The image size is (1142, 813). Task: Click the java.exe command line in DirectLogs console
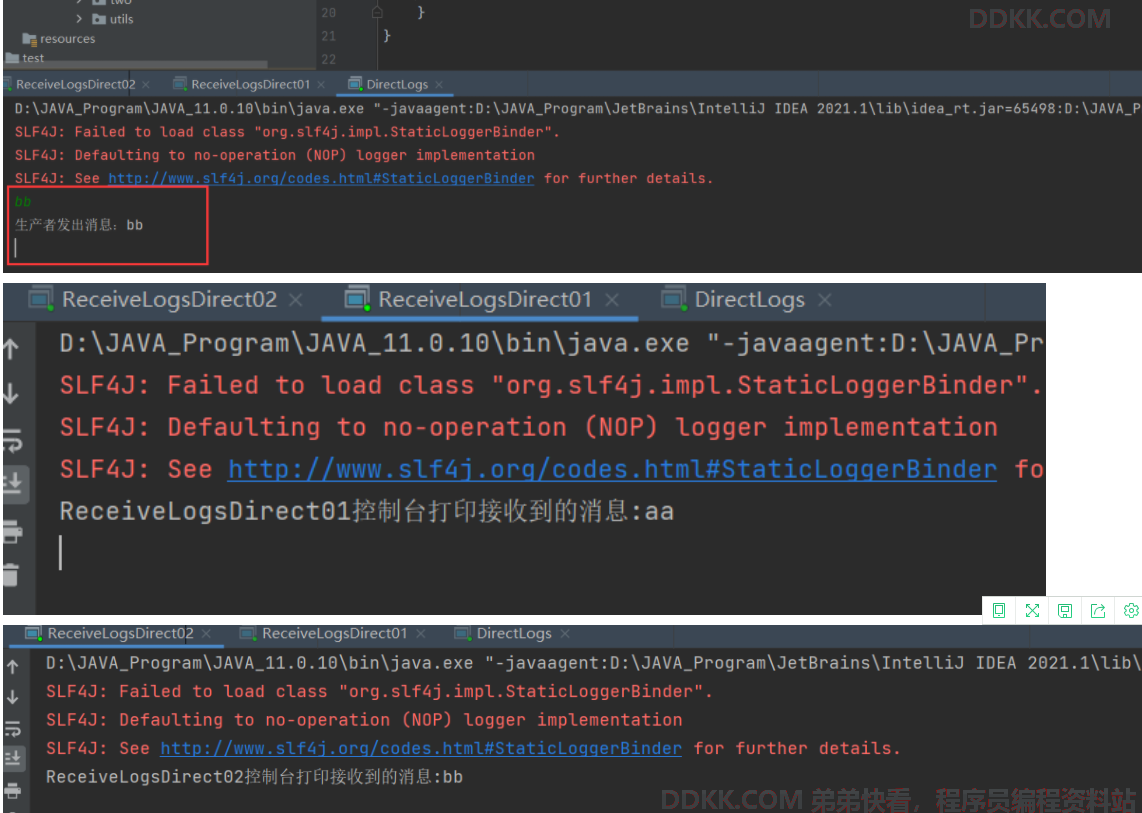(x=578, y=109)
